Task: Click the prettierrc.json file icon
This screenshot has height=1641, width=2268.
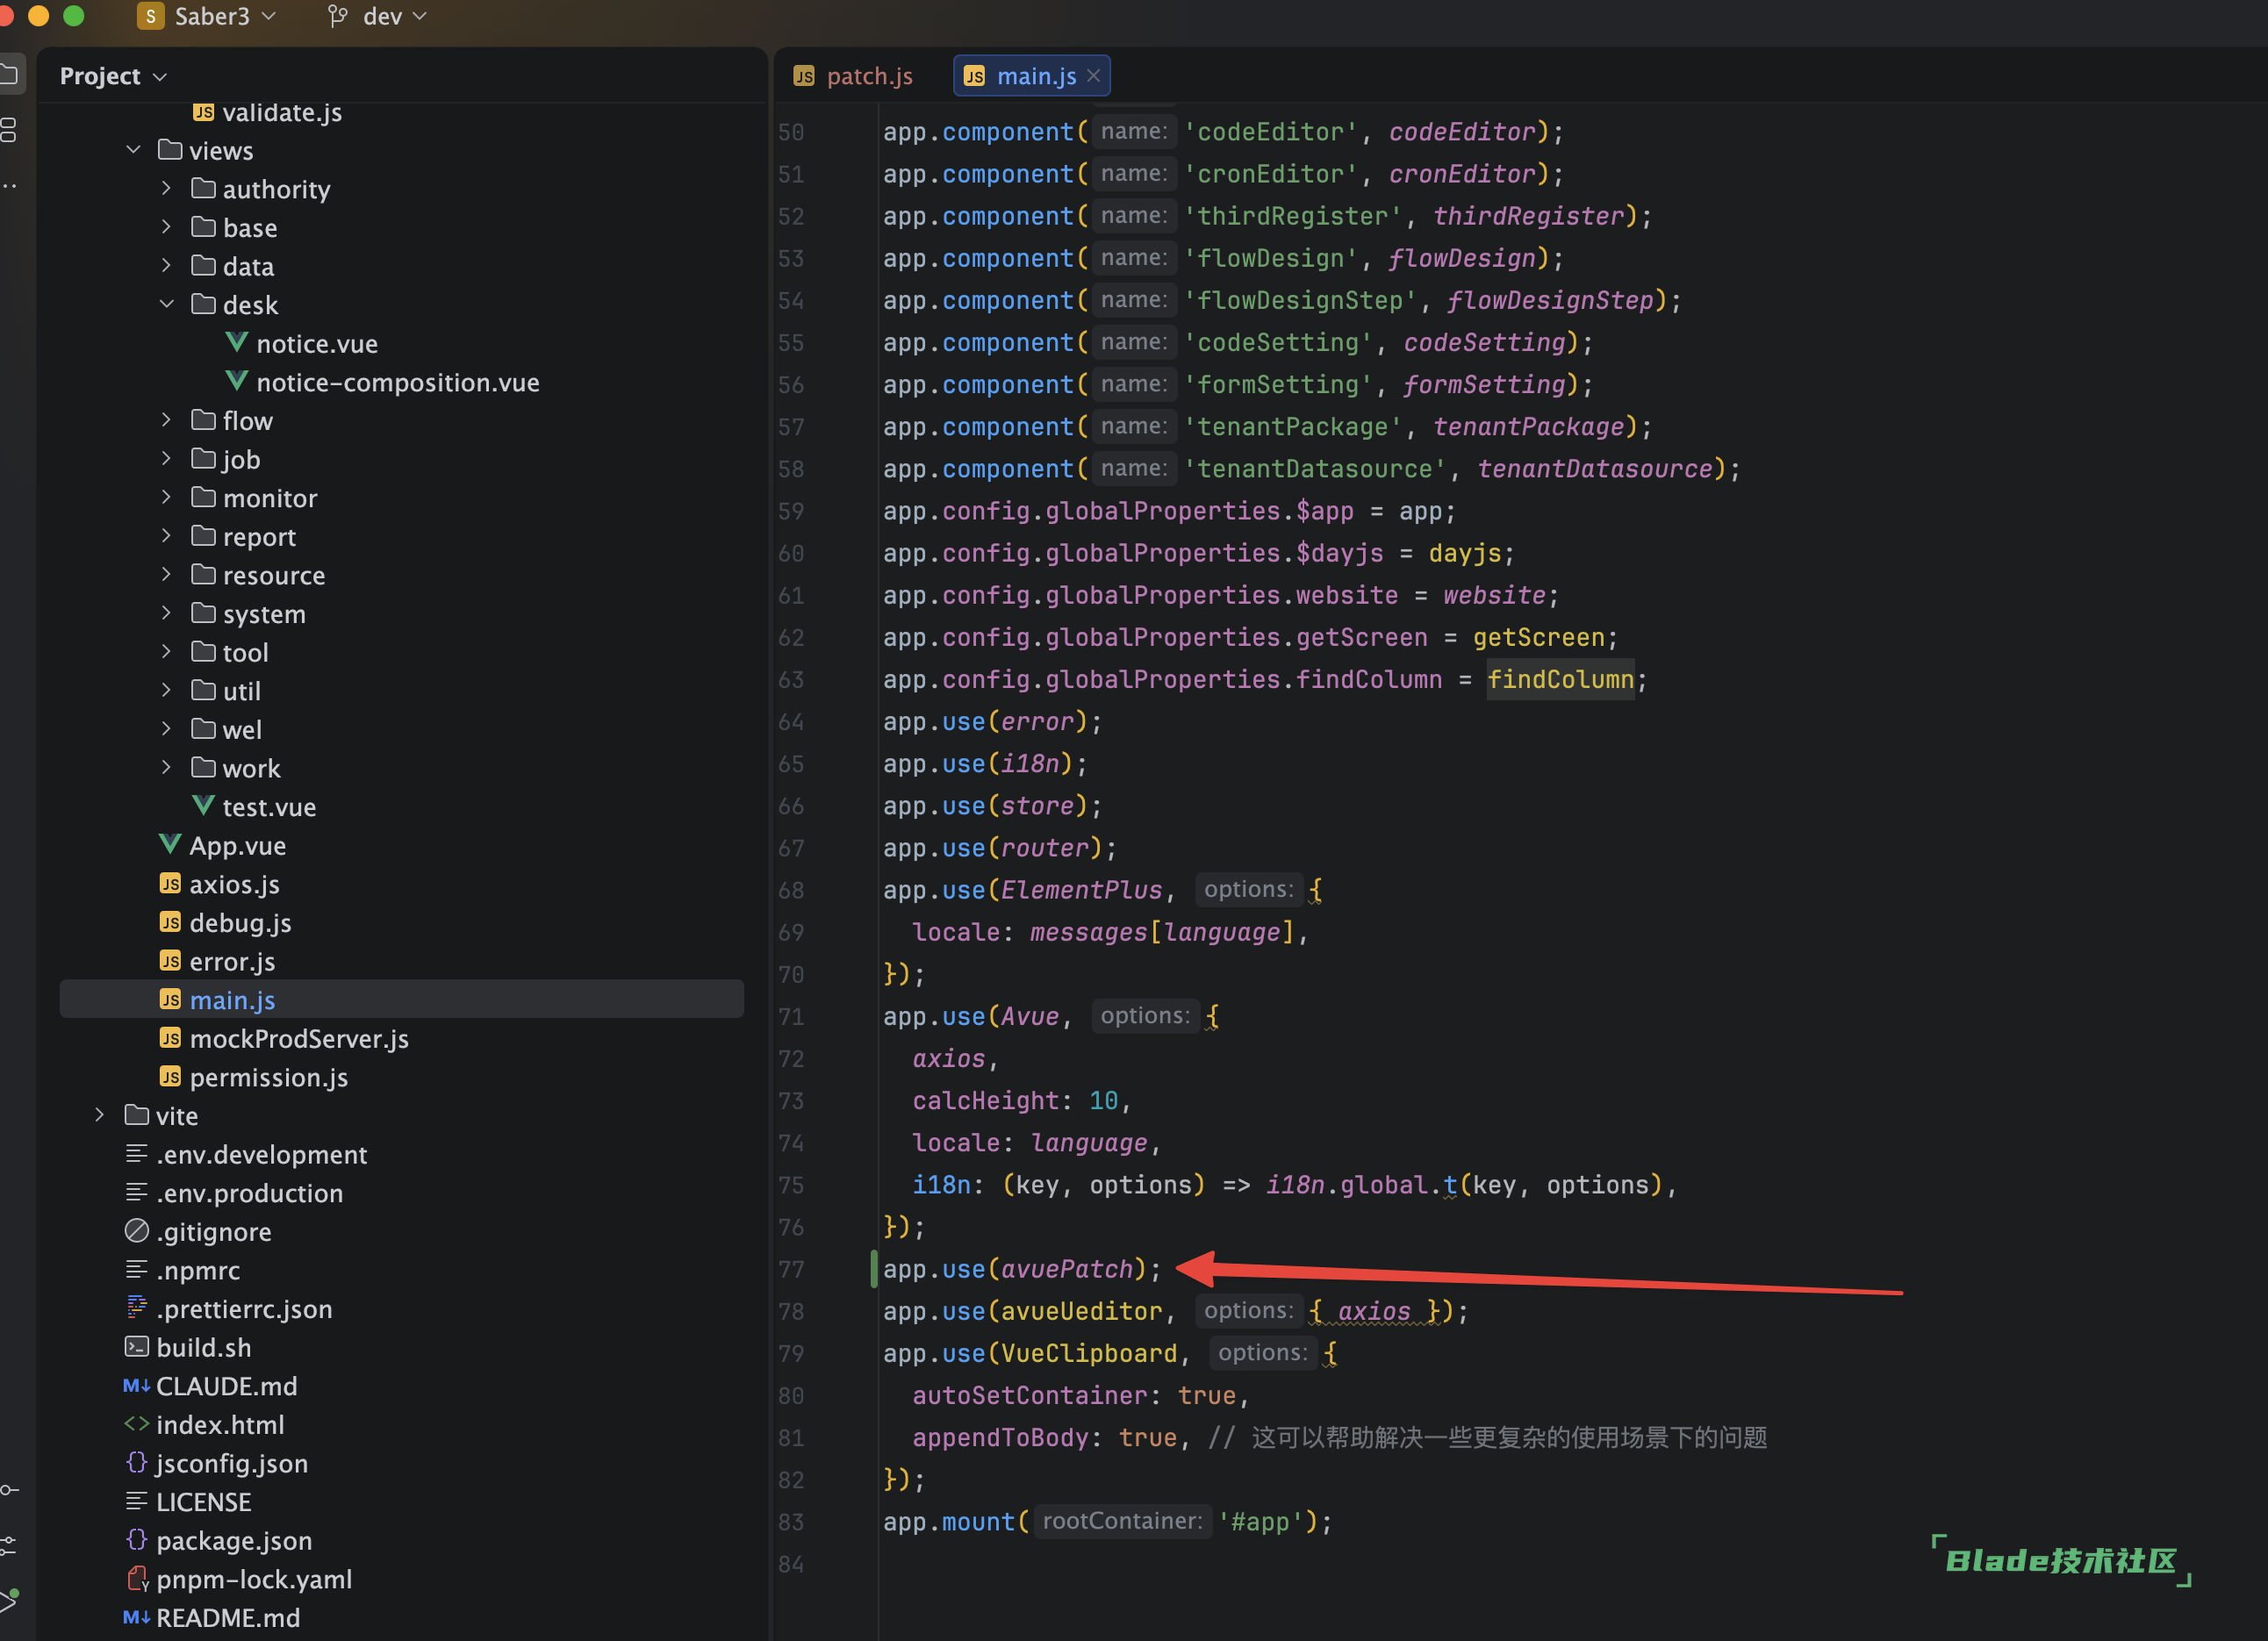Action: point(137,1308)
